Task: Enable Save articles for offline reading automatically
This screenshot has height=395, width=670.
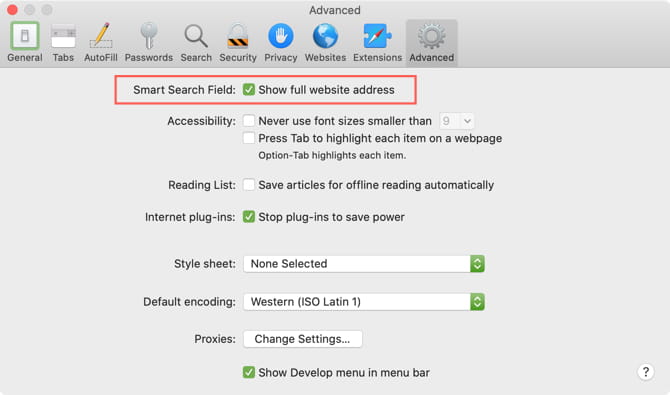Action: point(249,185)
